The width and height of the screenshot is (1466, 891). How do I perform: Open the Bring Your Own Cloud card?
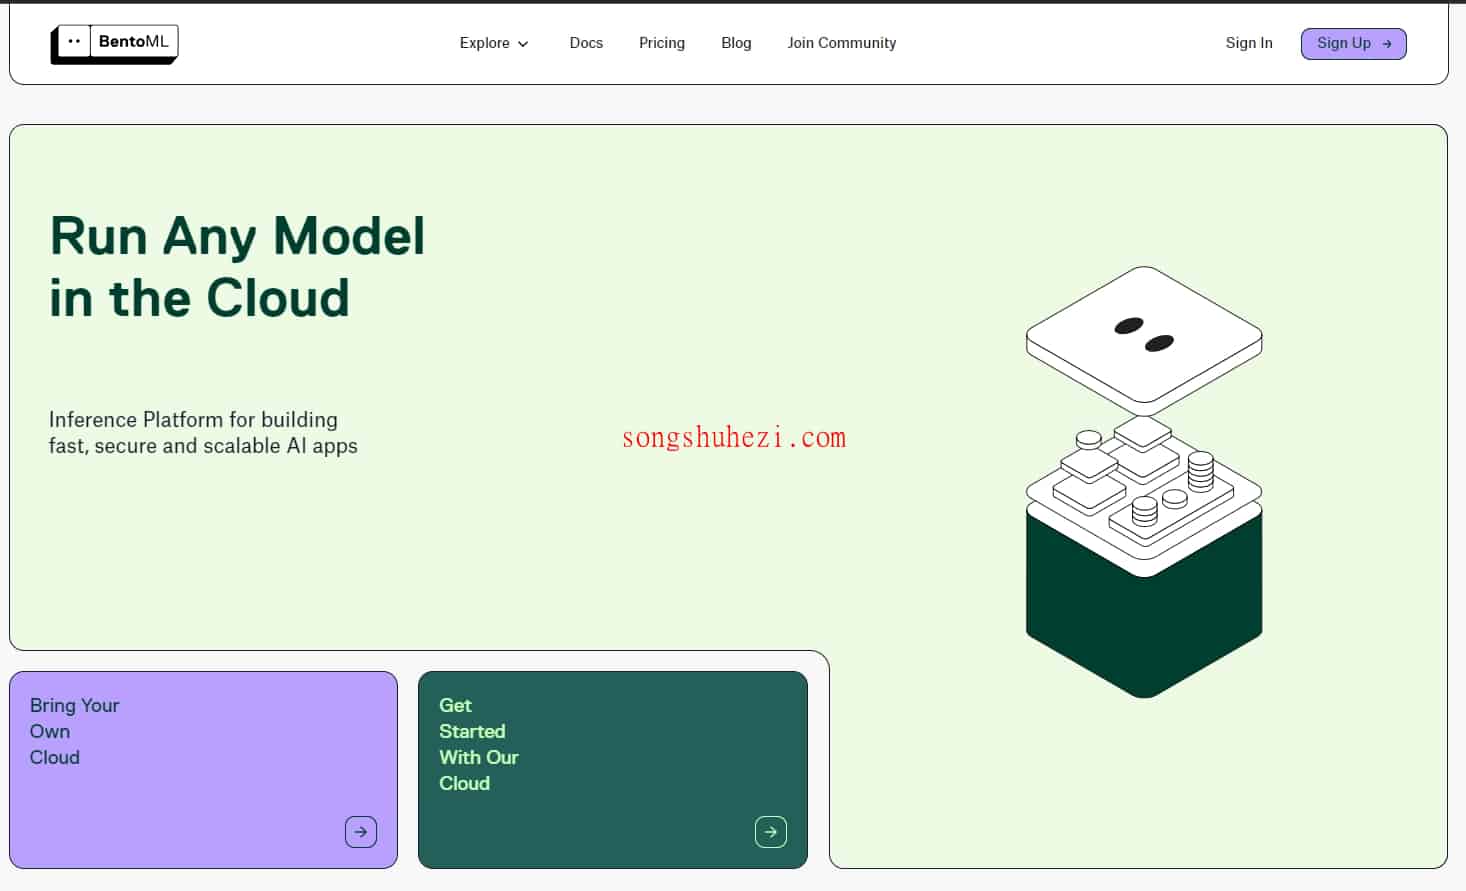[203, 770]
